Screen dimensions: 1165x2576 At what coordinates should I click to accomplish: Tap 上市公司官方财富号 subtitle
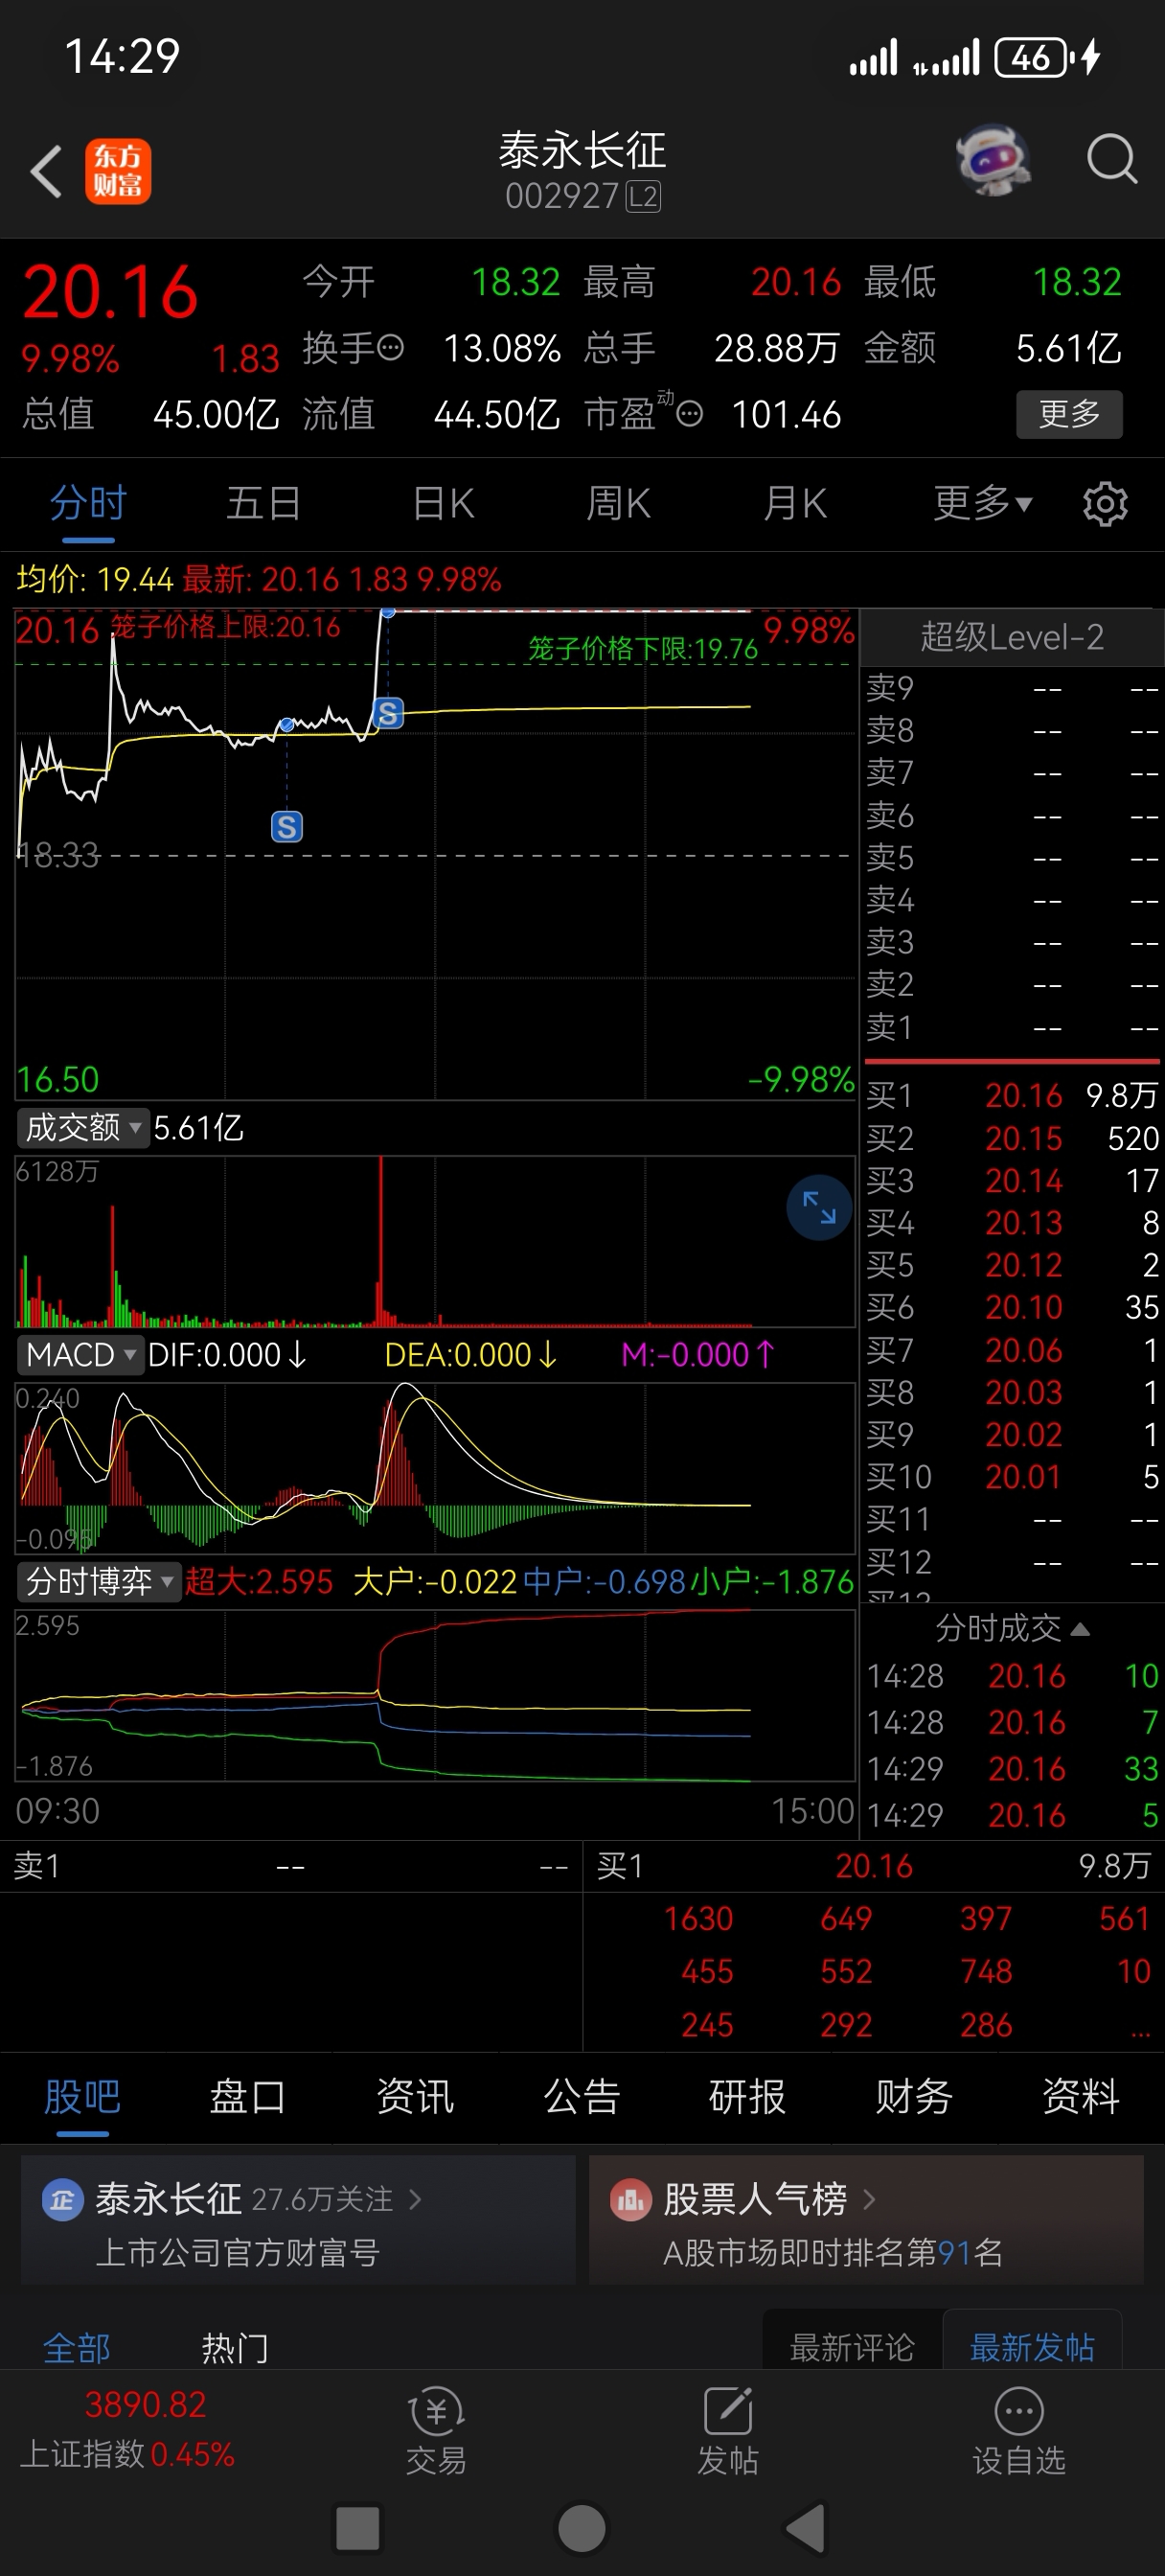click(x=238, y=2252)
